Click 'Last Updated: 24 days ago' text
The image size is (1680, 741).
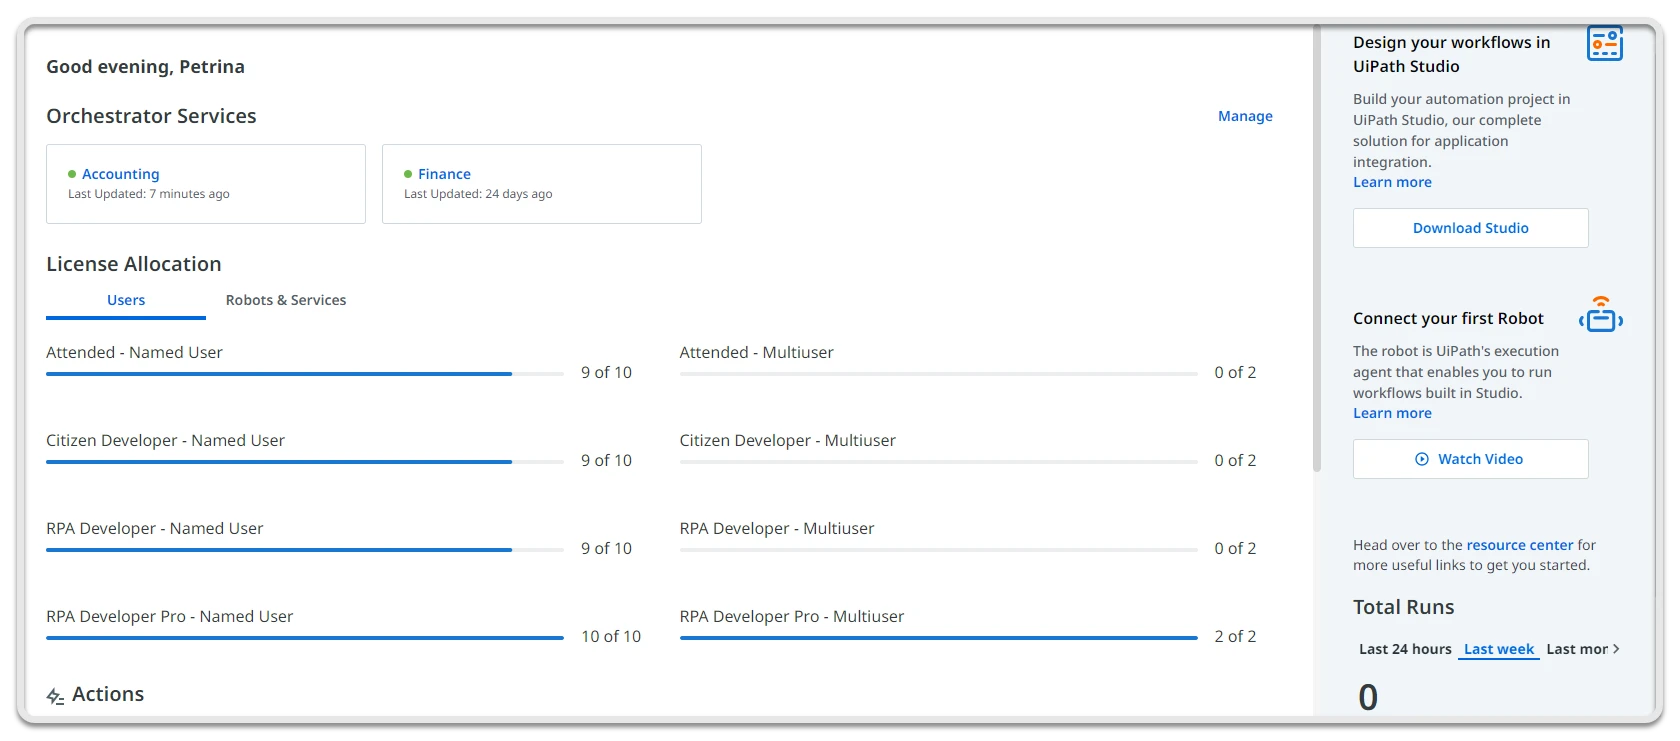coord(478,194)
